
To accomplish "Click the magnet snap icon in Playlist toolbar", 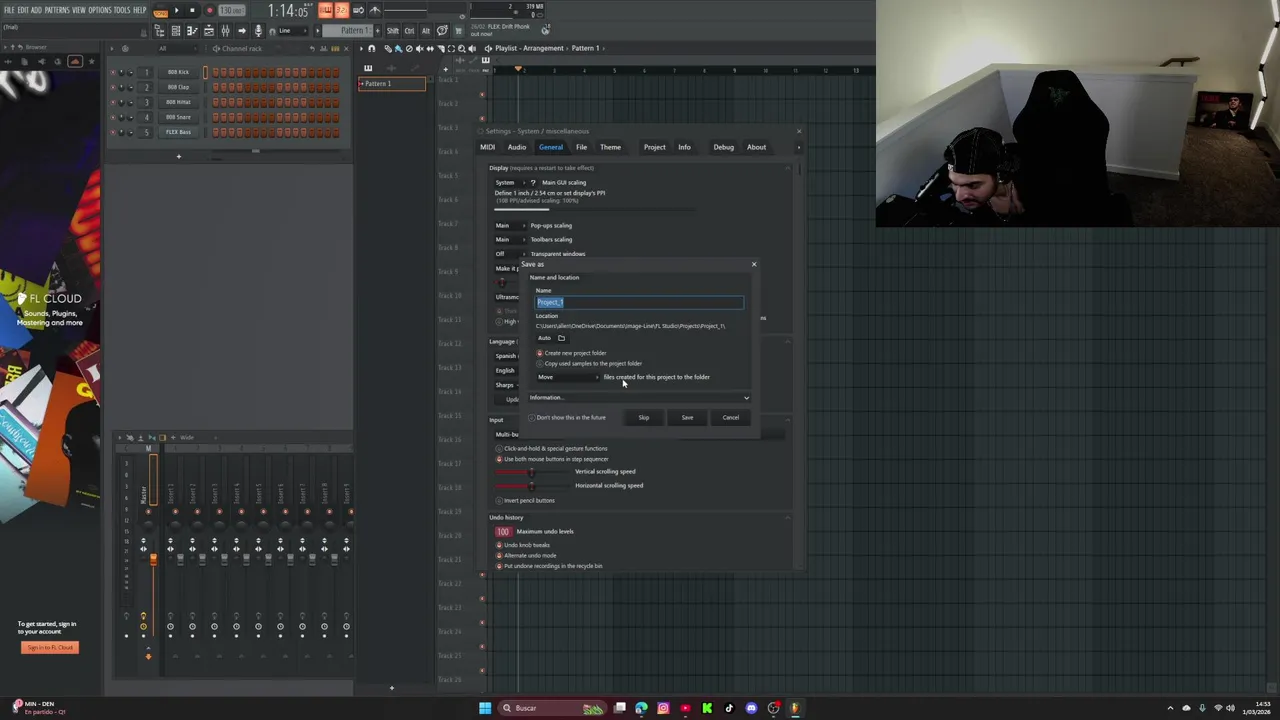I will click(x=372, y=48).
